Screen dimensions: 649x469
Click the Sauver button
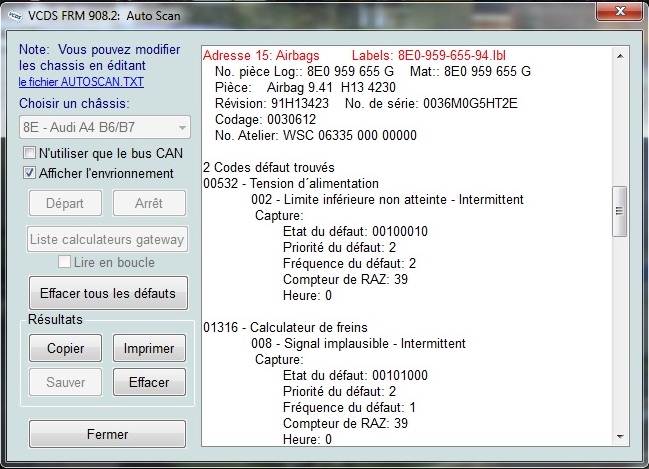tap(65, 382)
